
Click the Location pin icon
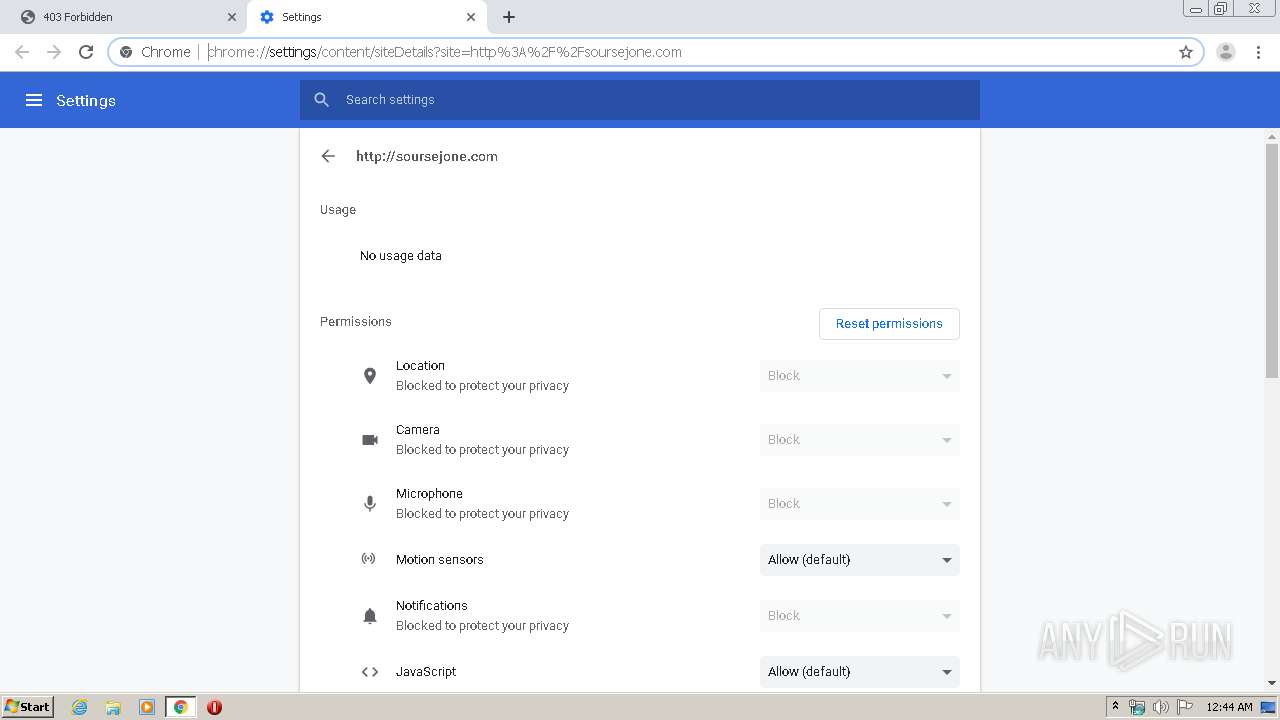(x=370, y=376)
